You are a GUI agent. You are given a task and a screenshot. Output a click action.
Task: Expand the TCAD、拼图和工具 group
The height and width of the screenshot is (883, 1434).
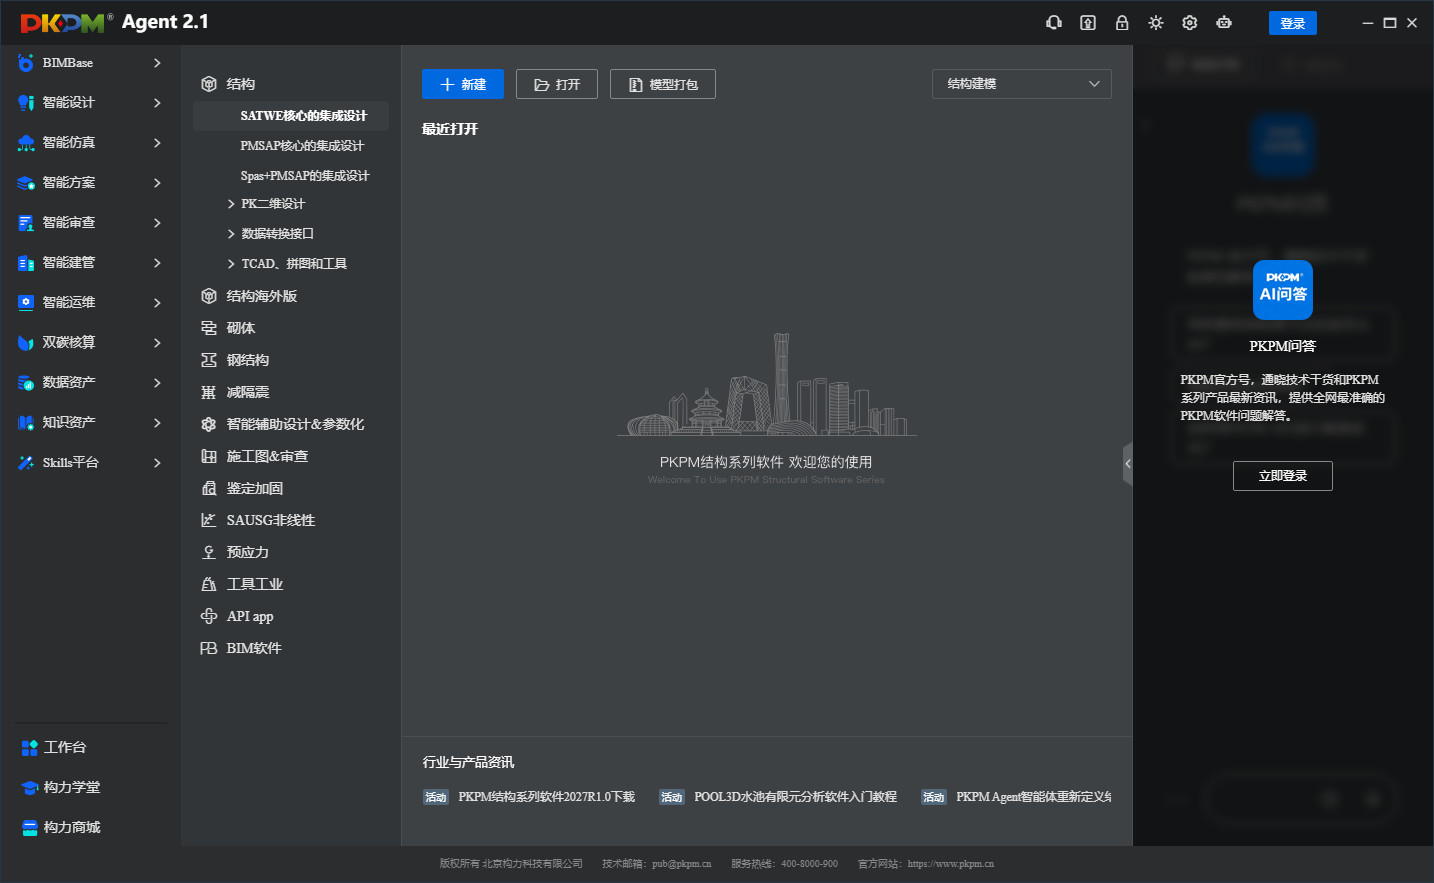(x=231, y=264)
